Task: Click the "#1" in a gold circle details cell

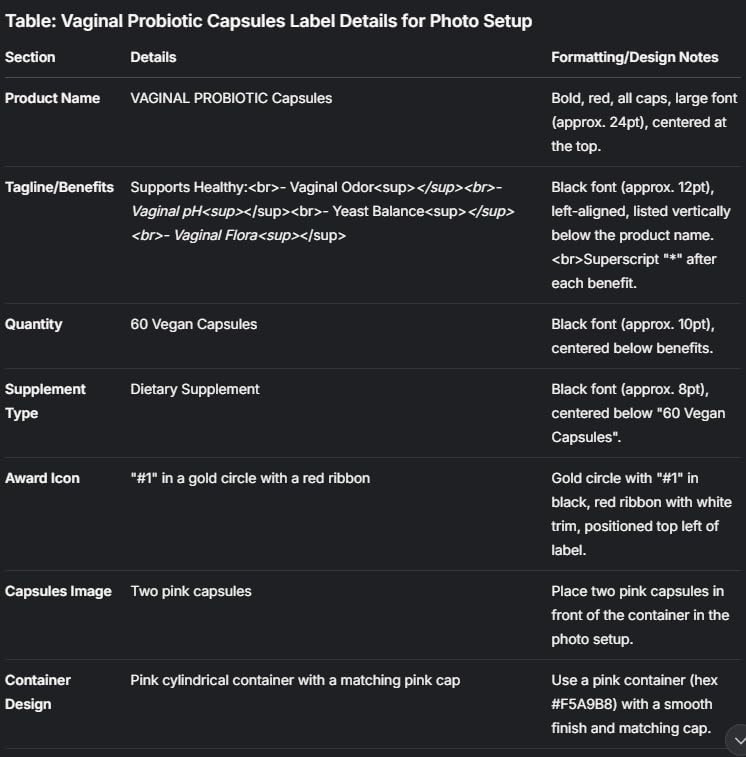Action: [250, 478]
